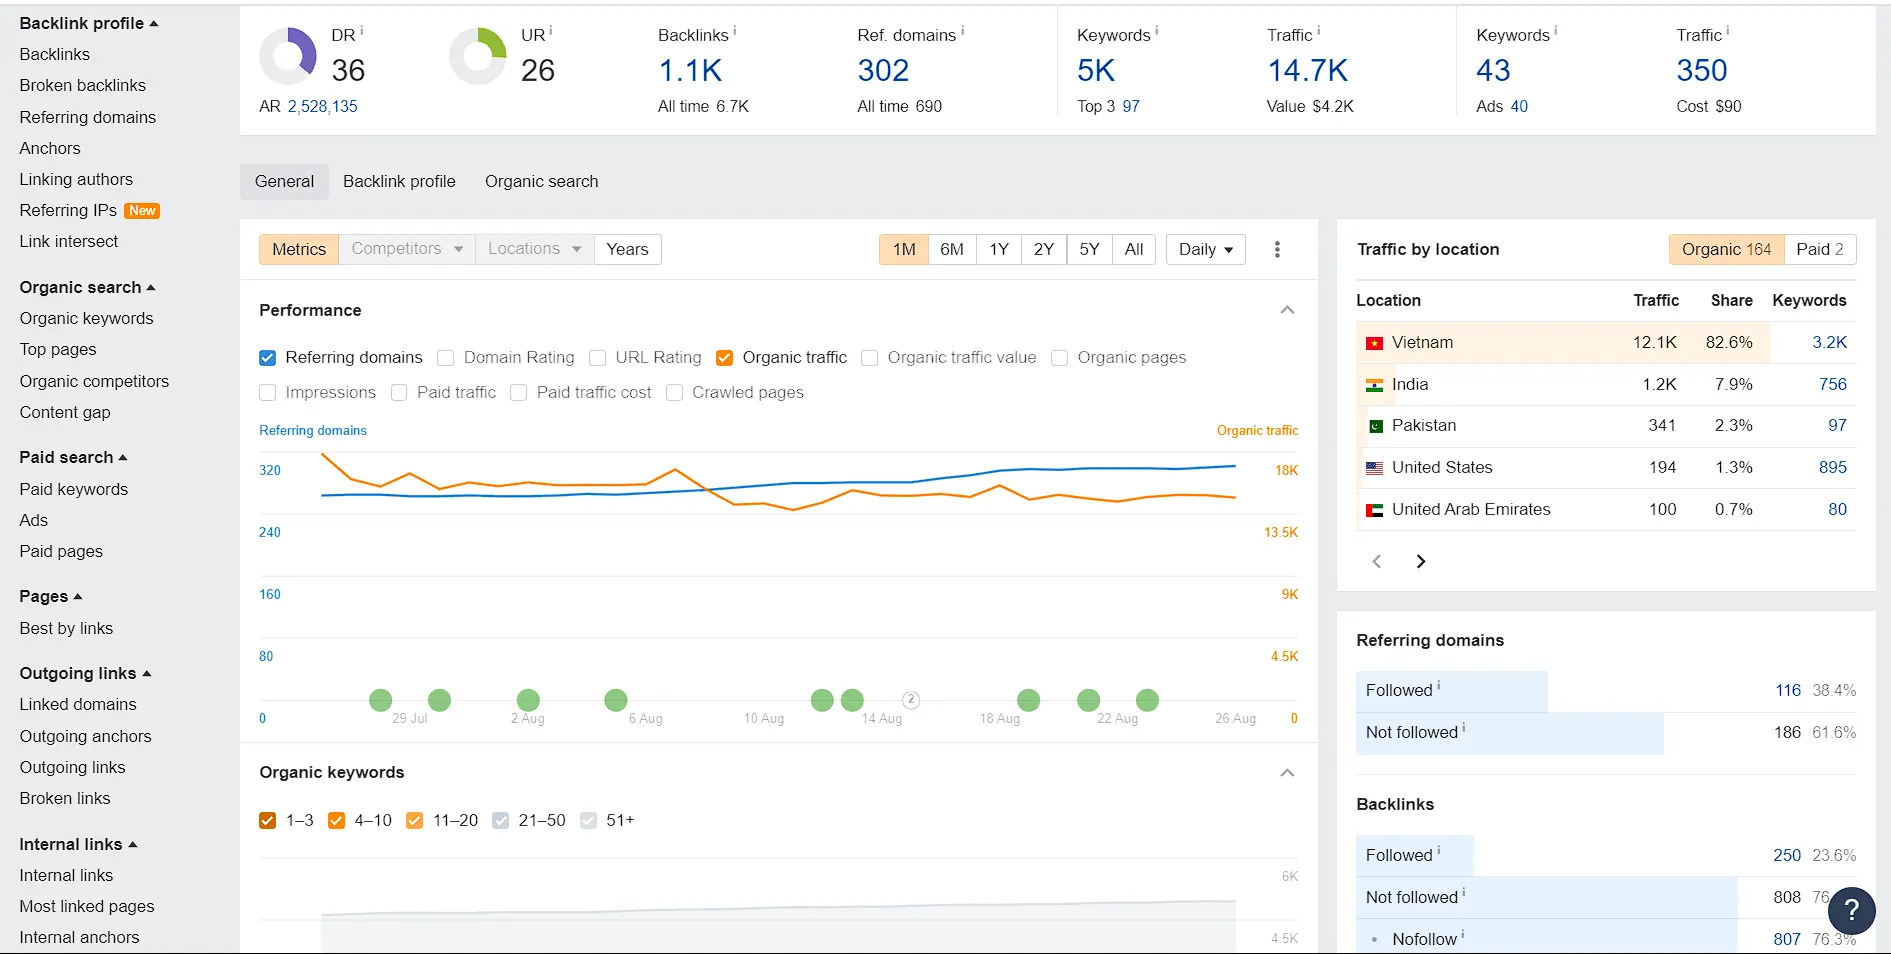
Task: Enable the Domain Rating checkbox
Action: click(x=446, y=358)
